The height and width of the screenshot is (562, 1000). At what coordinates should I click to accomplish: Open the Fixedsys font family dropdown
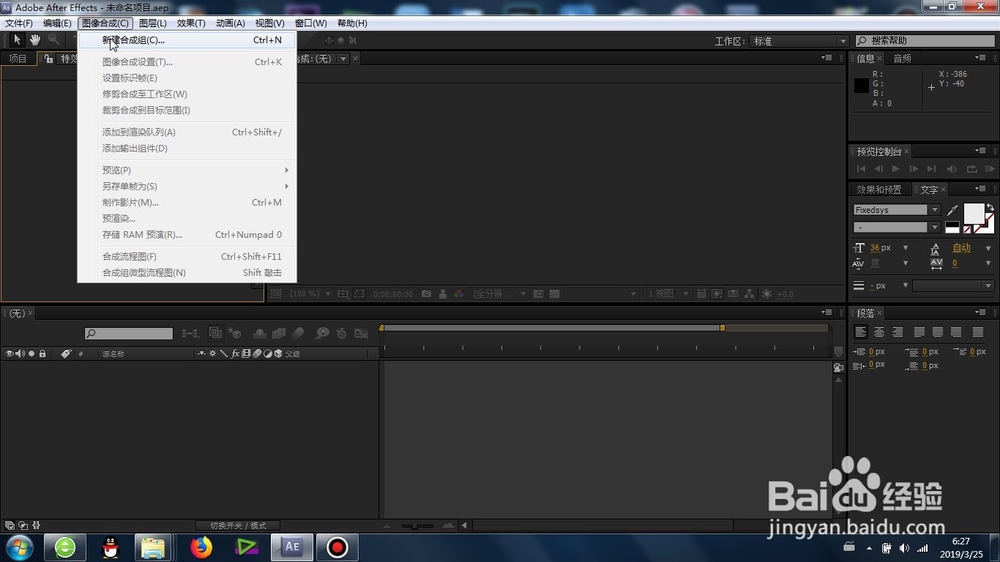click(934, 210)
